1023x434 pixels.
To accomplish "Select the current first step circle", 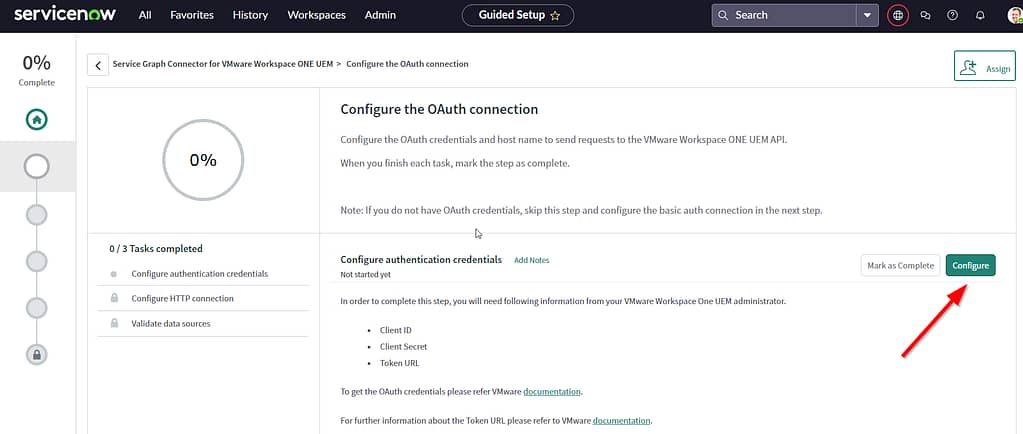I will (x=36, y=166).
